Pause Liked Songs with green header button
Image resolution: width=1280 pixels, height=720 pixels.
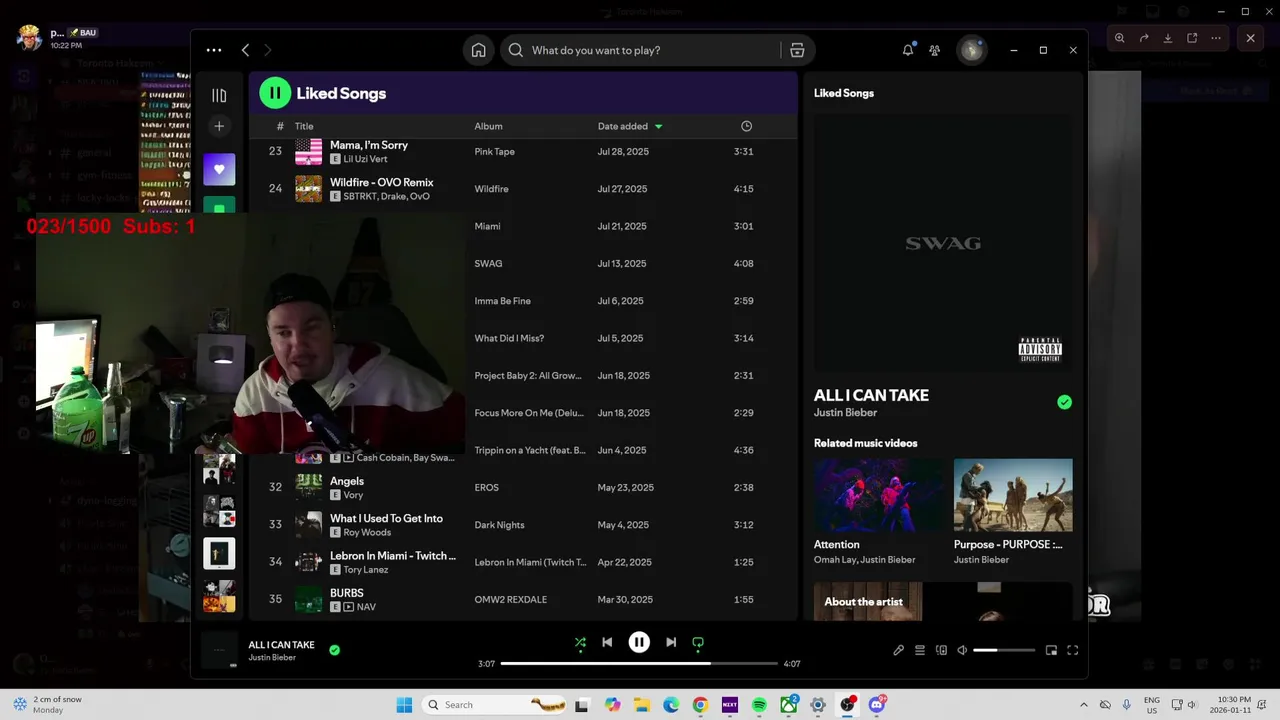pyautogui.click(x=275, y=93)
